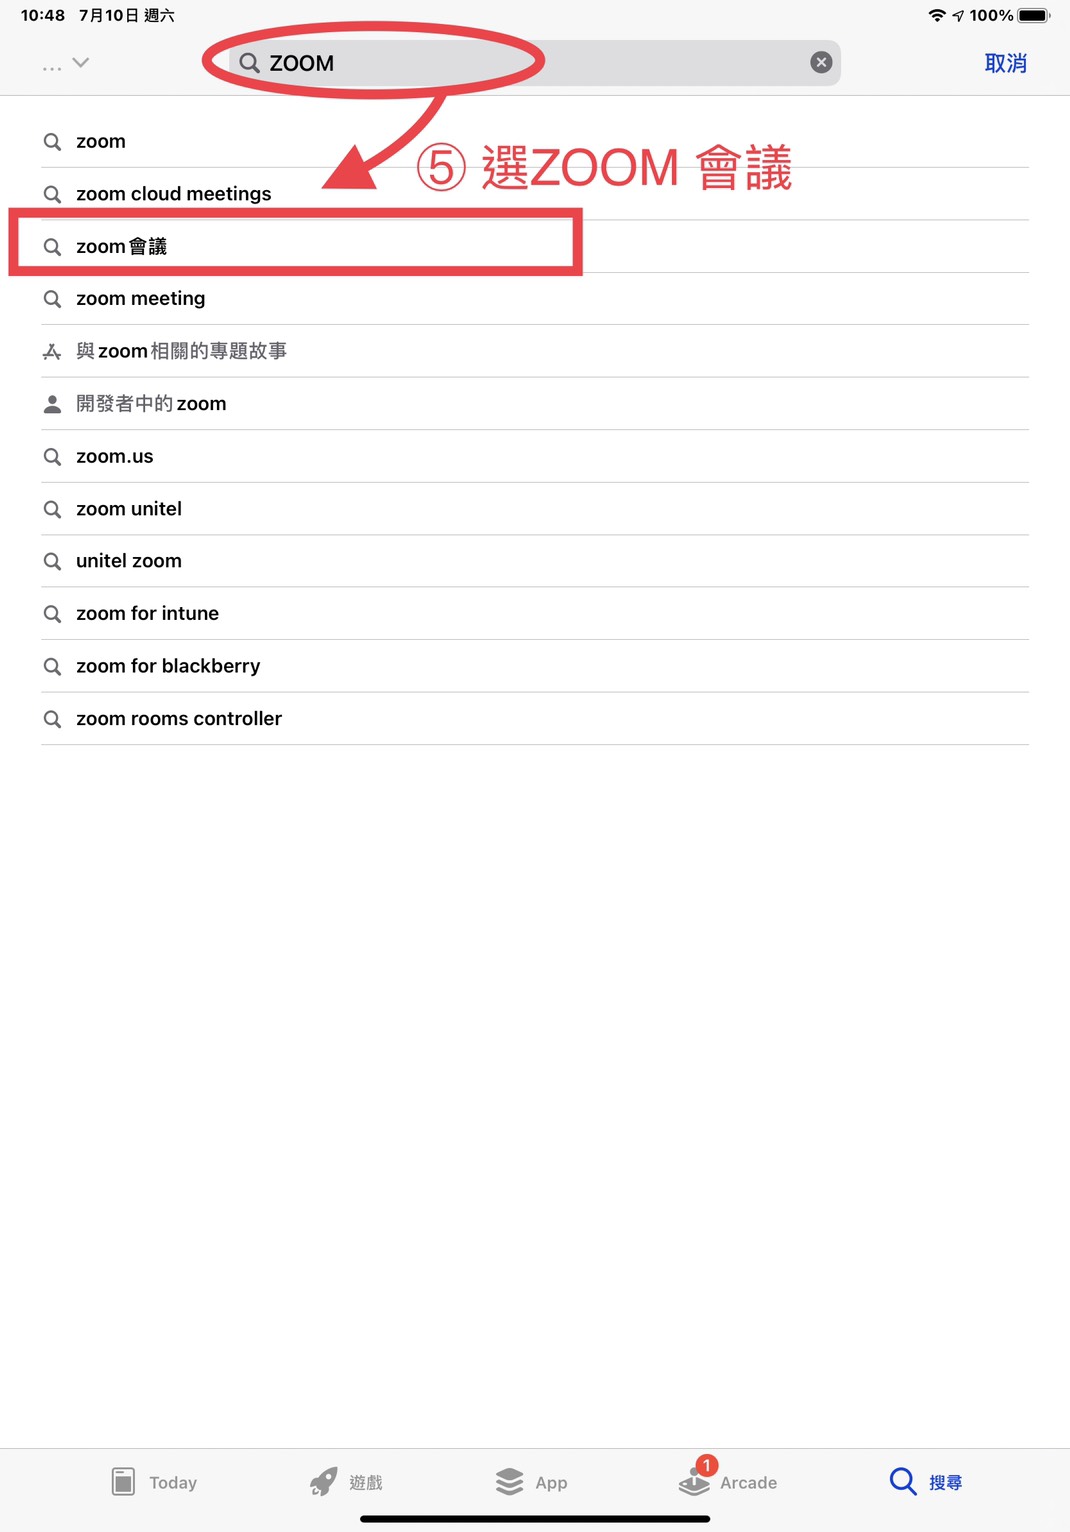The image size is (1070, 1532).
Task: Tap the three-dots menu at top left
Action: coord(52,68)
